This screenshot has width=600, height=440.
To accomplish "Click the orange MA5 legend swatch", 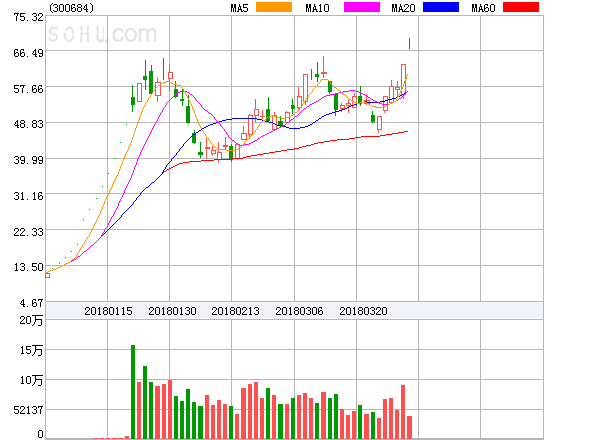I will (x=274, y=8).
